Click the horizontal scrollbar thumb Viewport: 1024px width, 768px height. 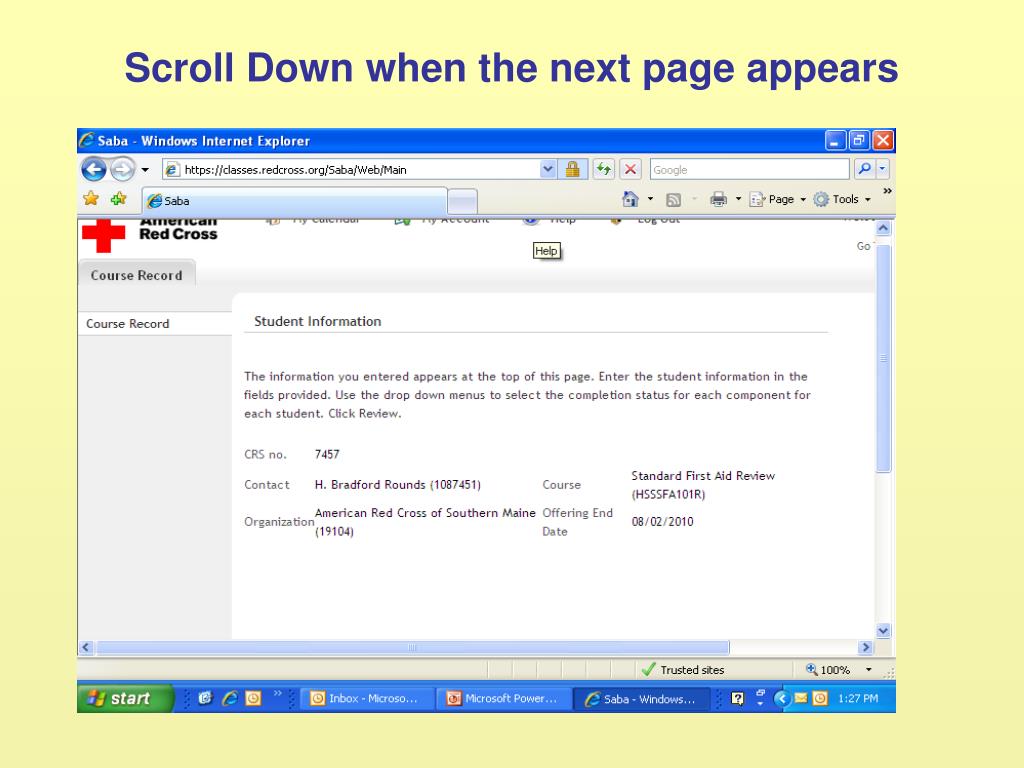pos(413,647)
